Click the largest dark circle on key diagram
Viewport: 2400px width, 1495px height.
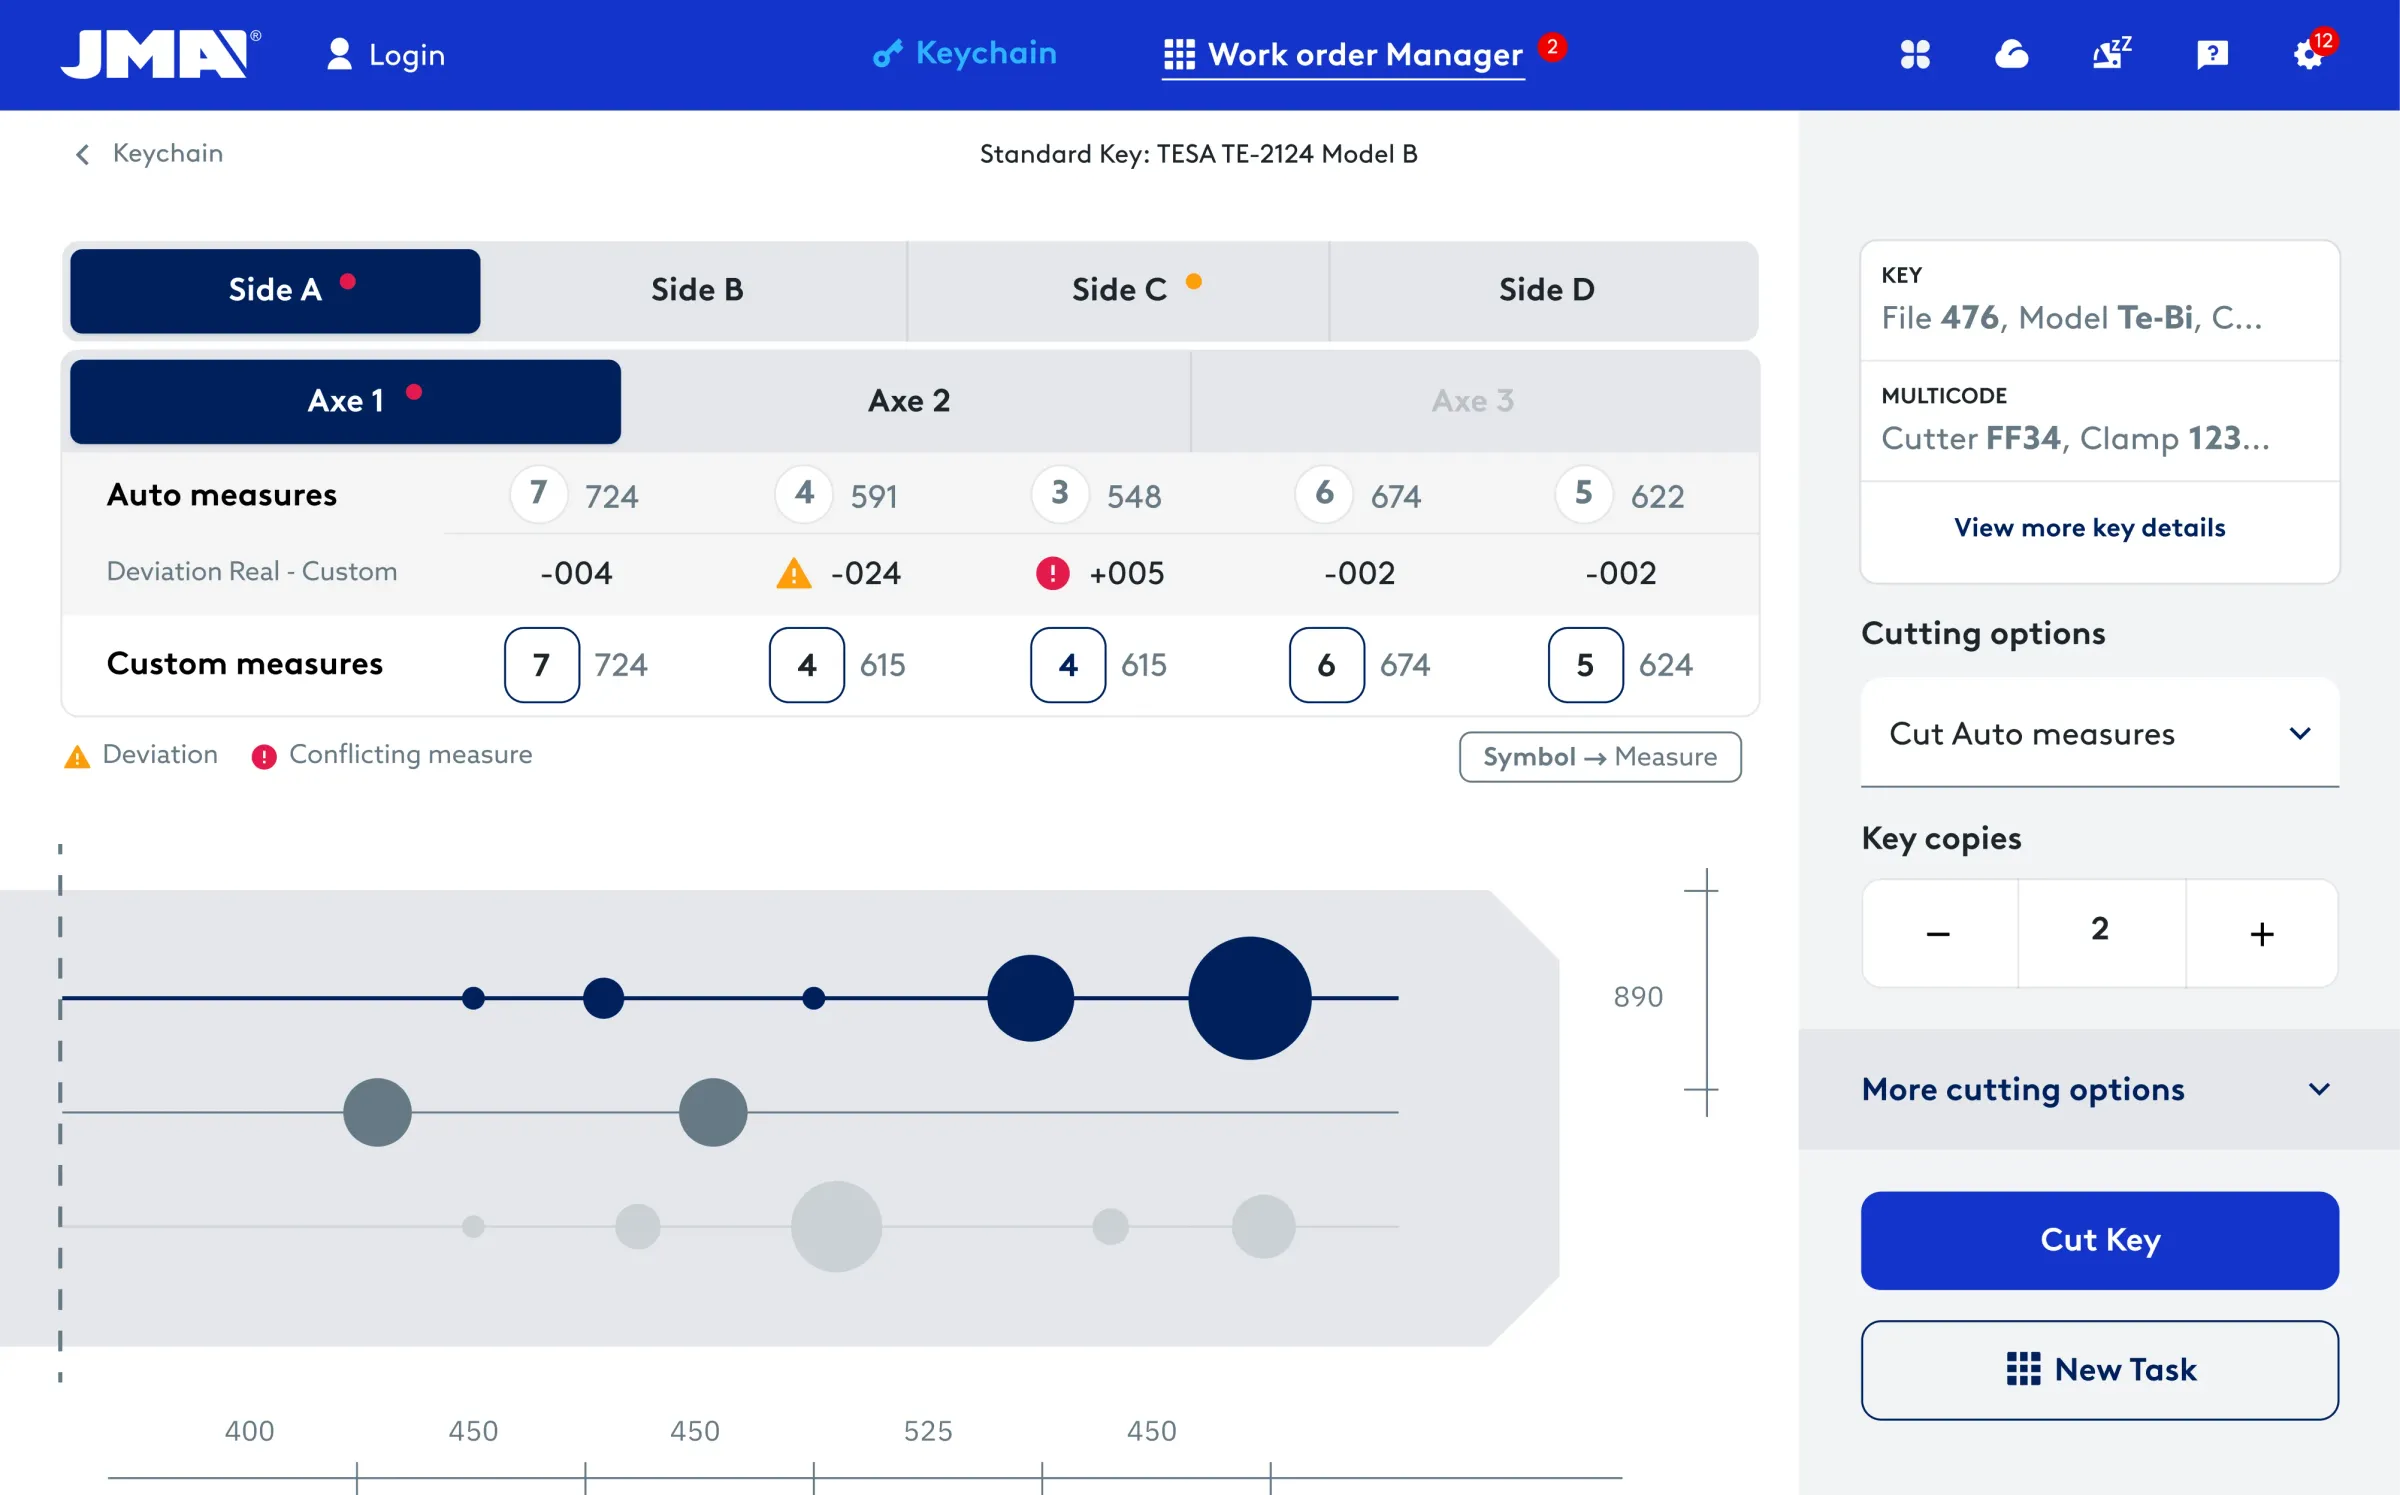point(1249,997)
